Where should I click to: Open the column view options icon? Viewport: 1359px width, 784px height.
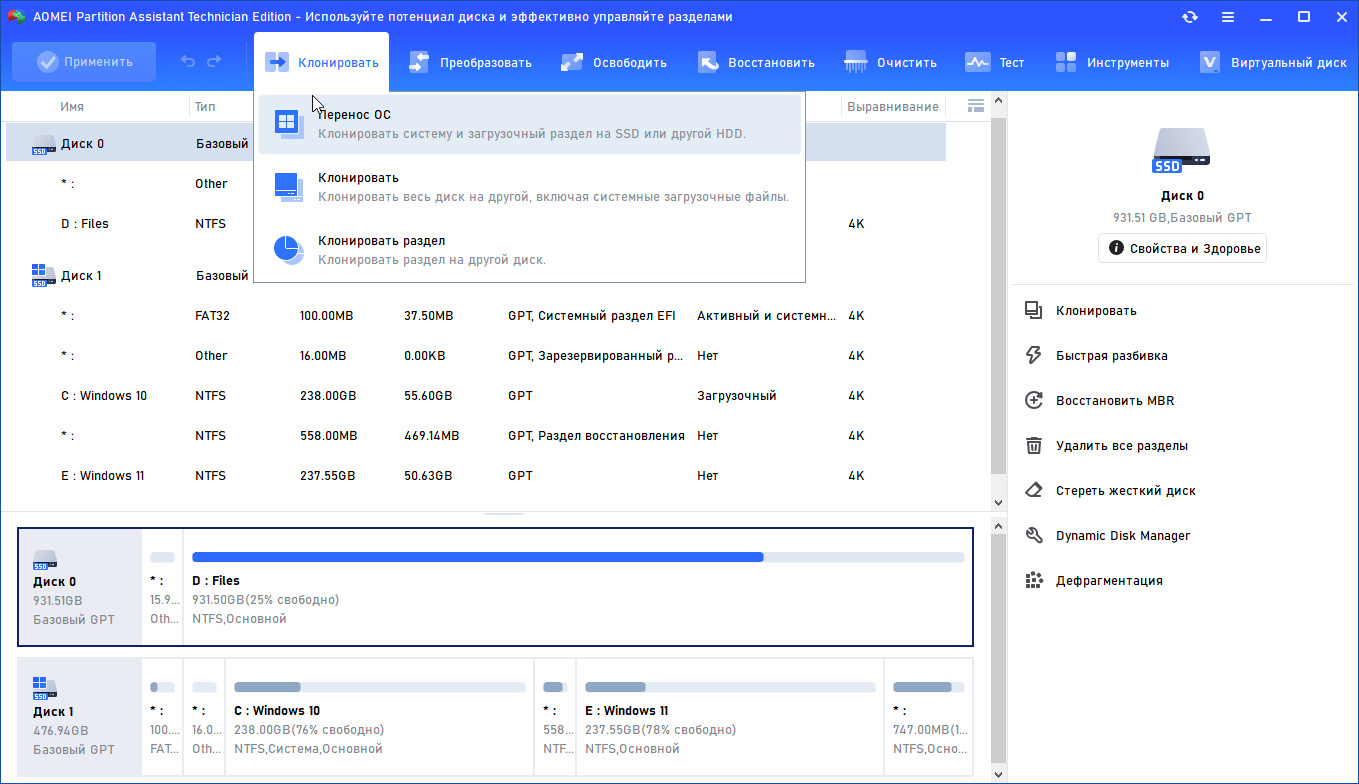pyautogui.click(x=976, y=106)
